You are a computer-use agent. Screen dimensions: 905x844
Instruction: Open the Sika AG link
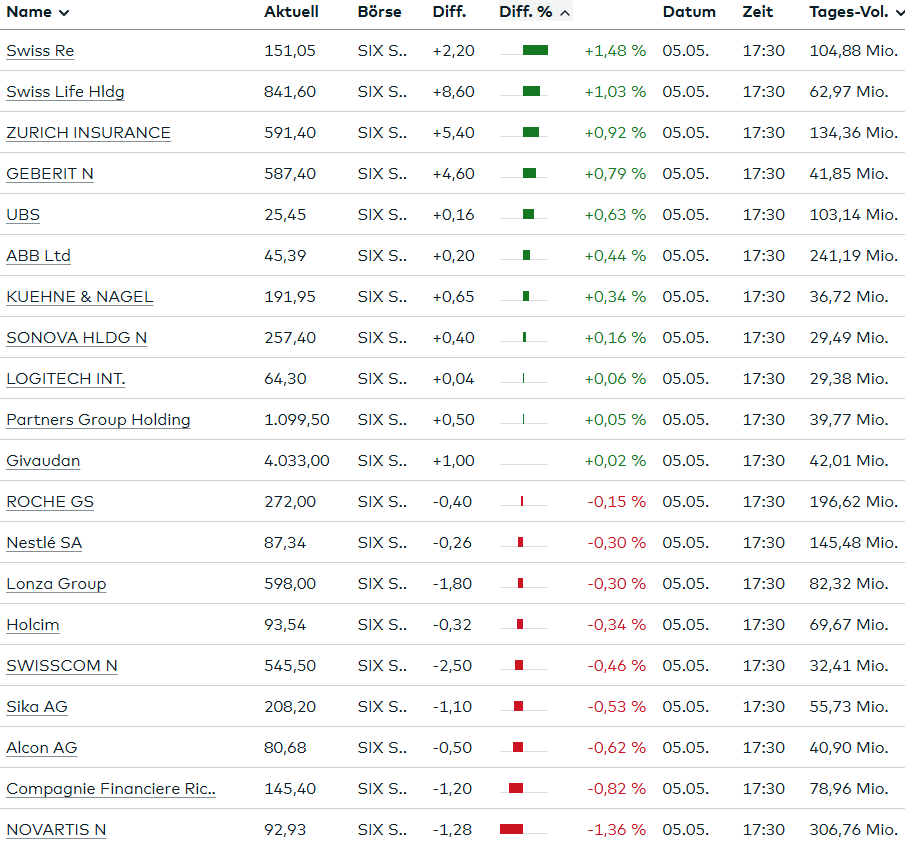pos(37,707)
